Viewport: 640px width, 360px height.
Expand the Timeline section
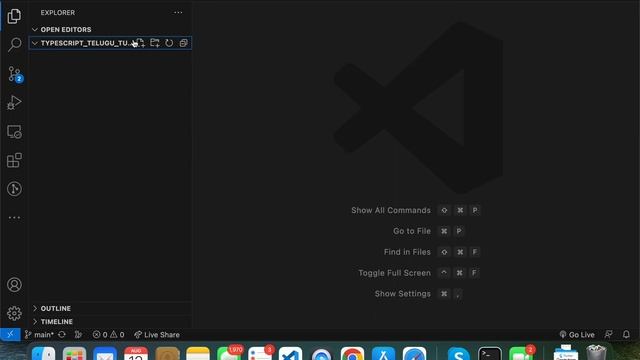[x=110, y=322]
